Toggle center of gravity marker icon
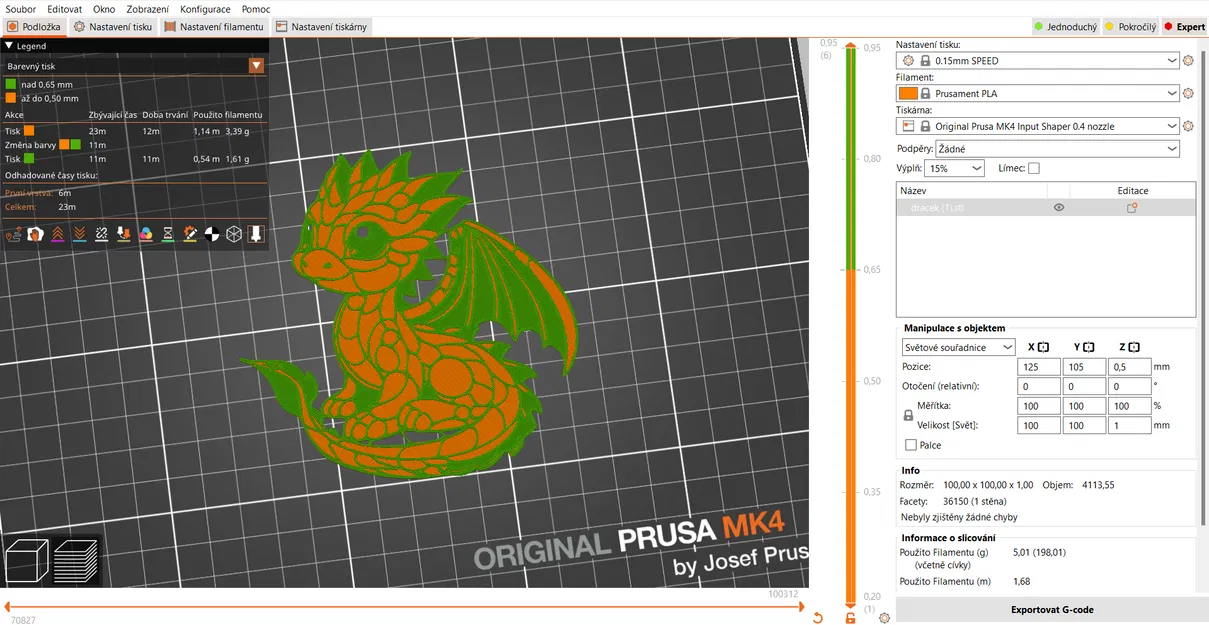This screenshot has height=625, width=1209. click(212, 234)
